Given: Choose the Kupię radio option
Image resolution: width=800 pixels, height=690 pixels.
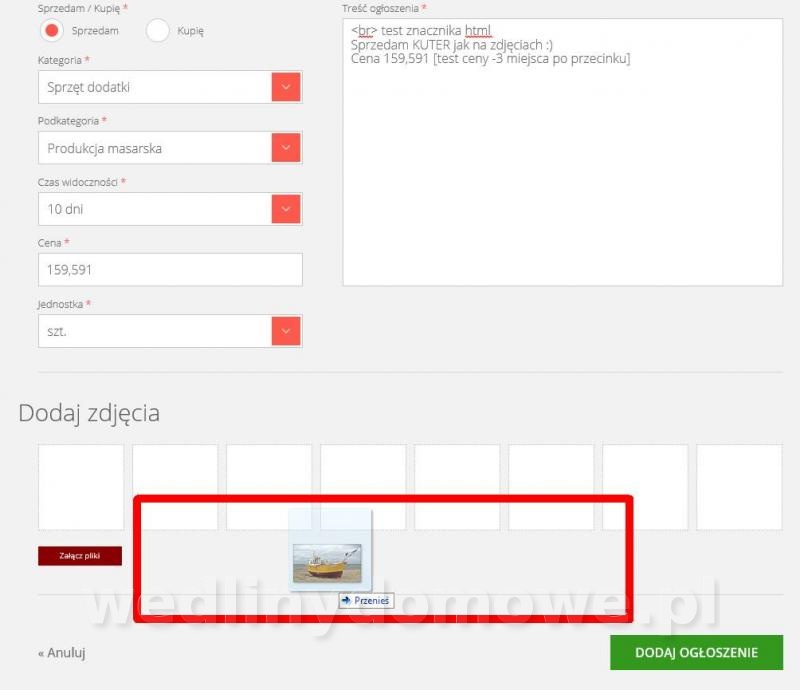Looking at the screenshot, I should pos(157,31).
